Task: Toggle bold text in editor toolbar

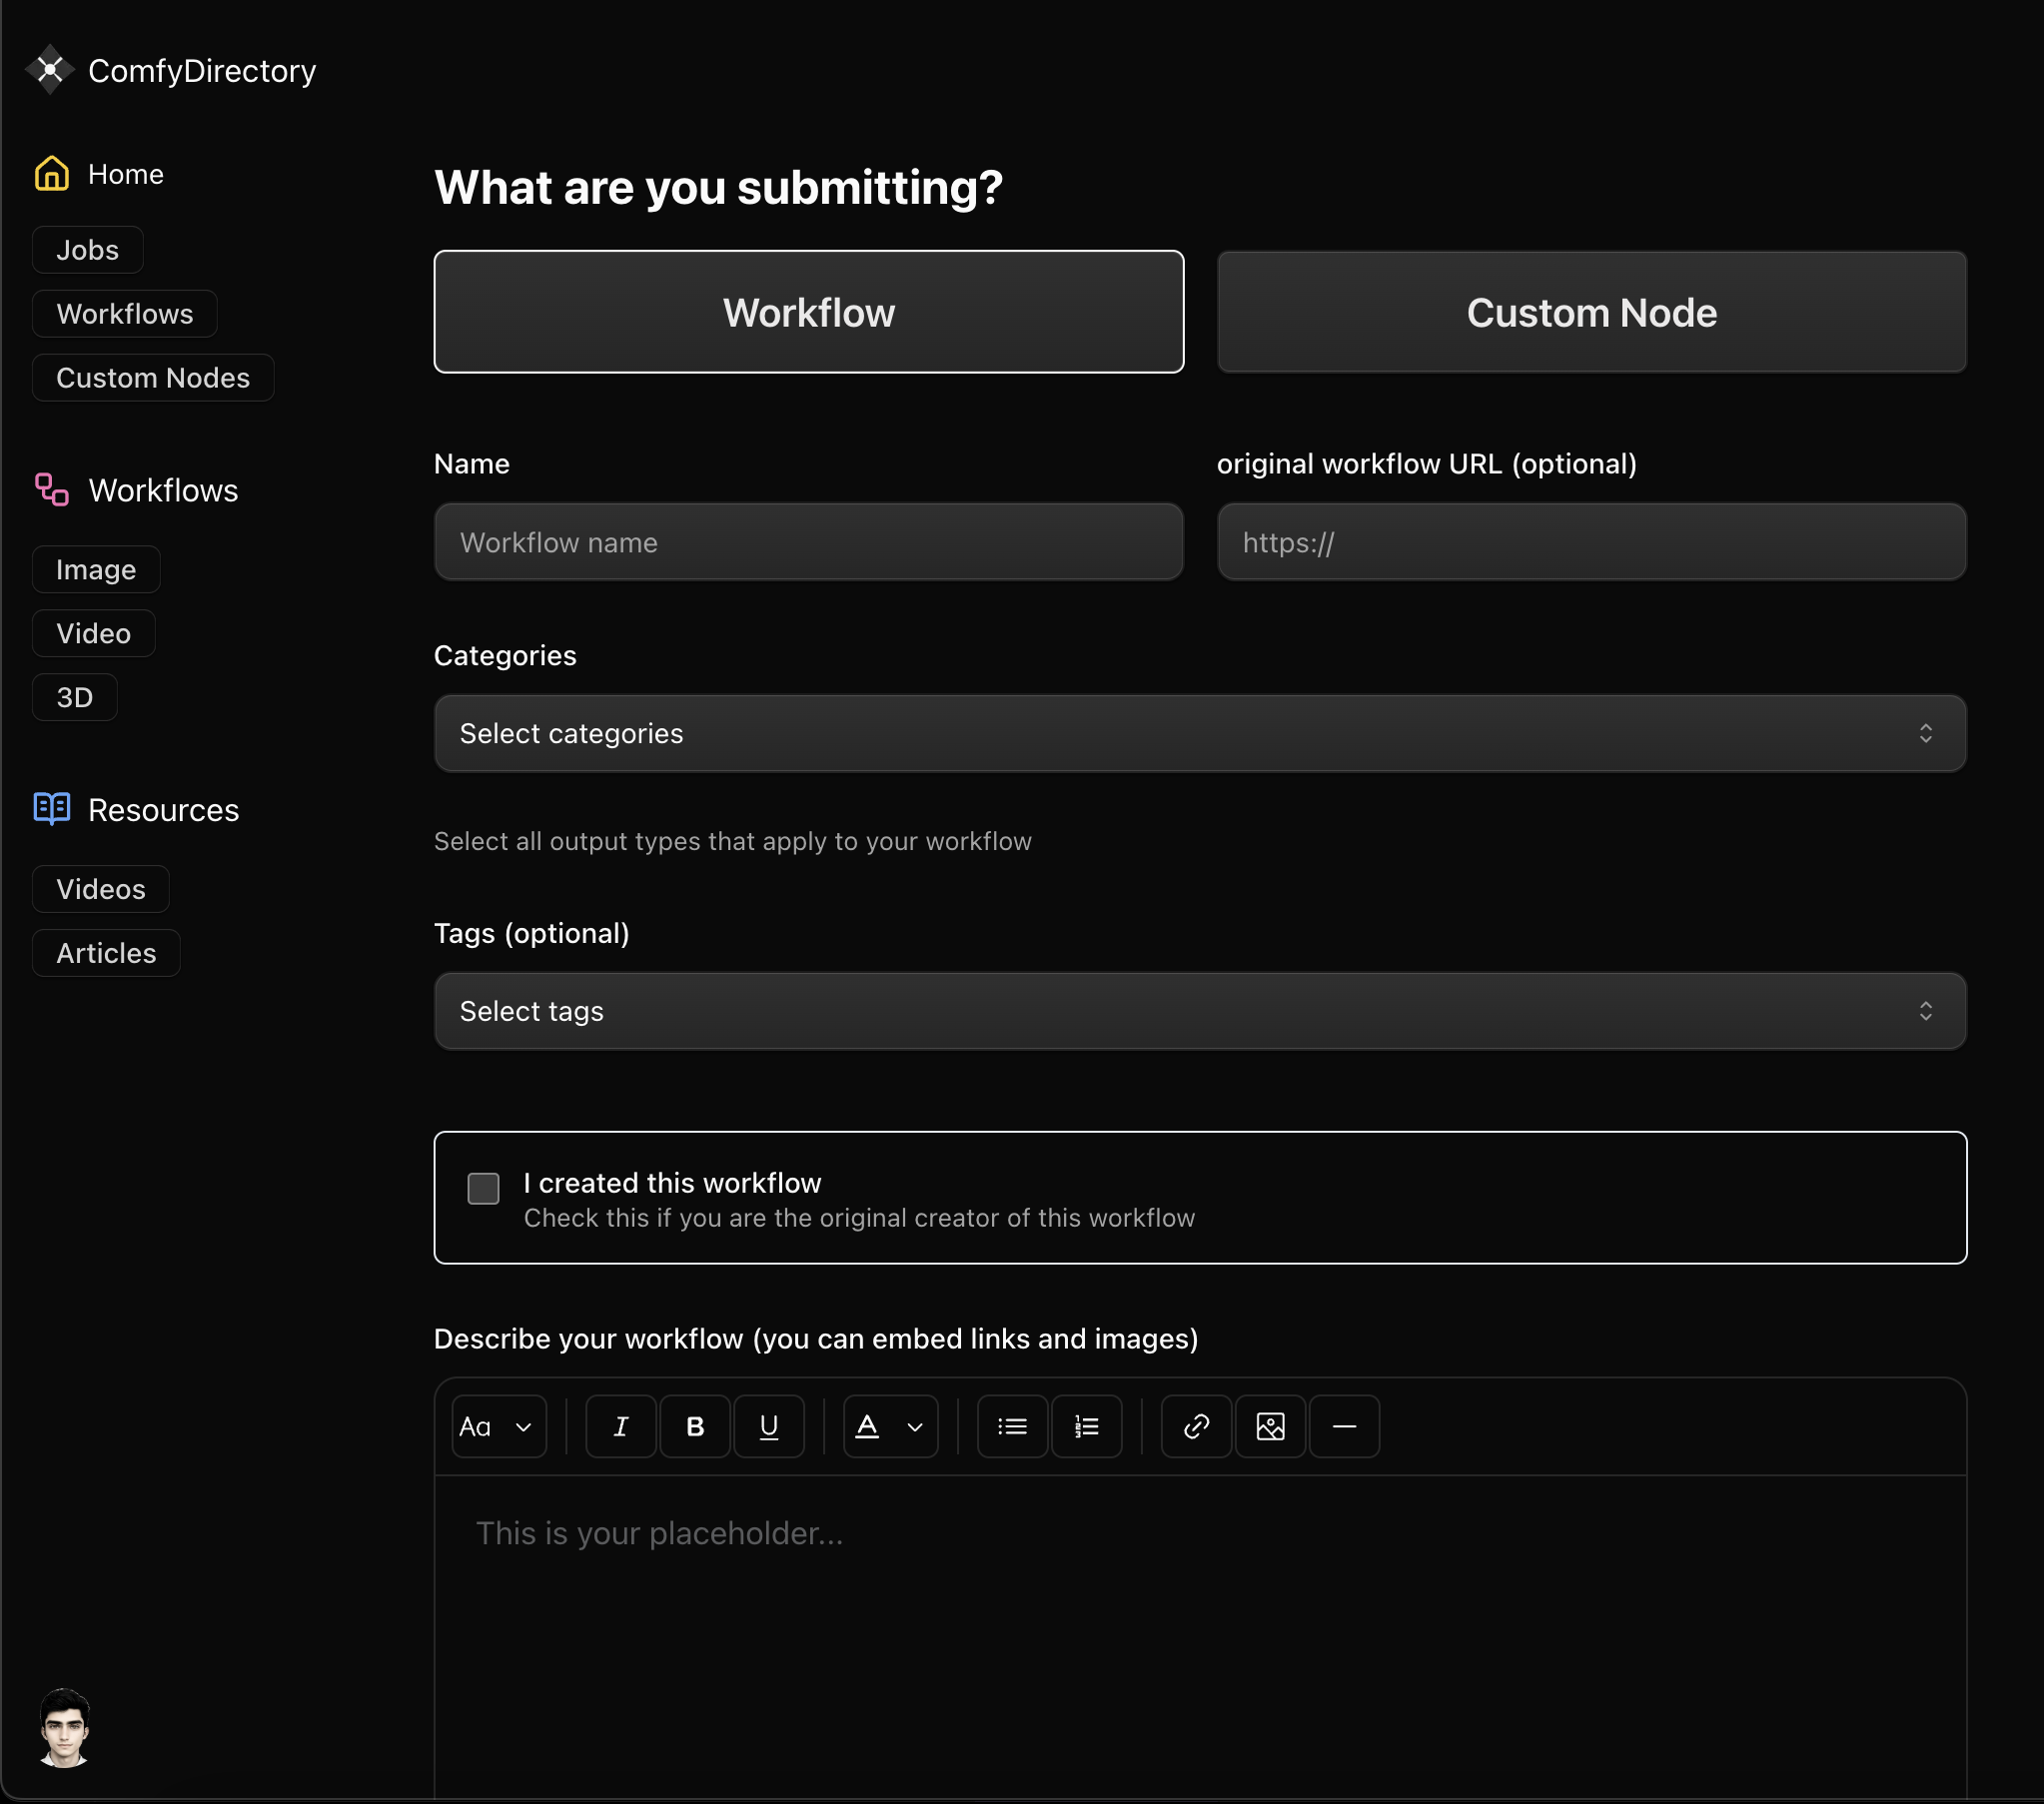Action: pyautogui.click(x=695, y=1426)
